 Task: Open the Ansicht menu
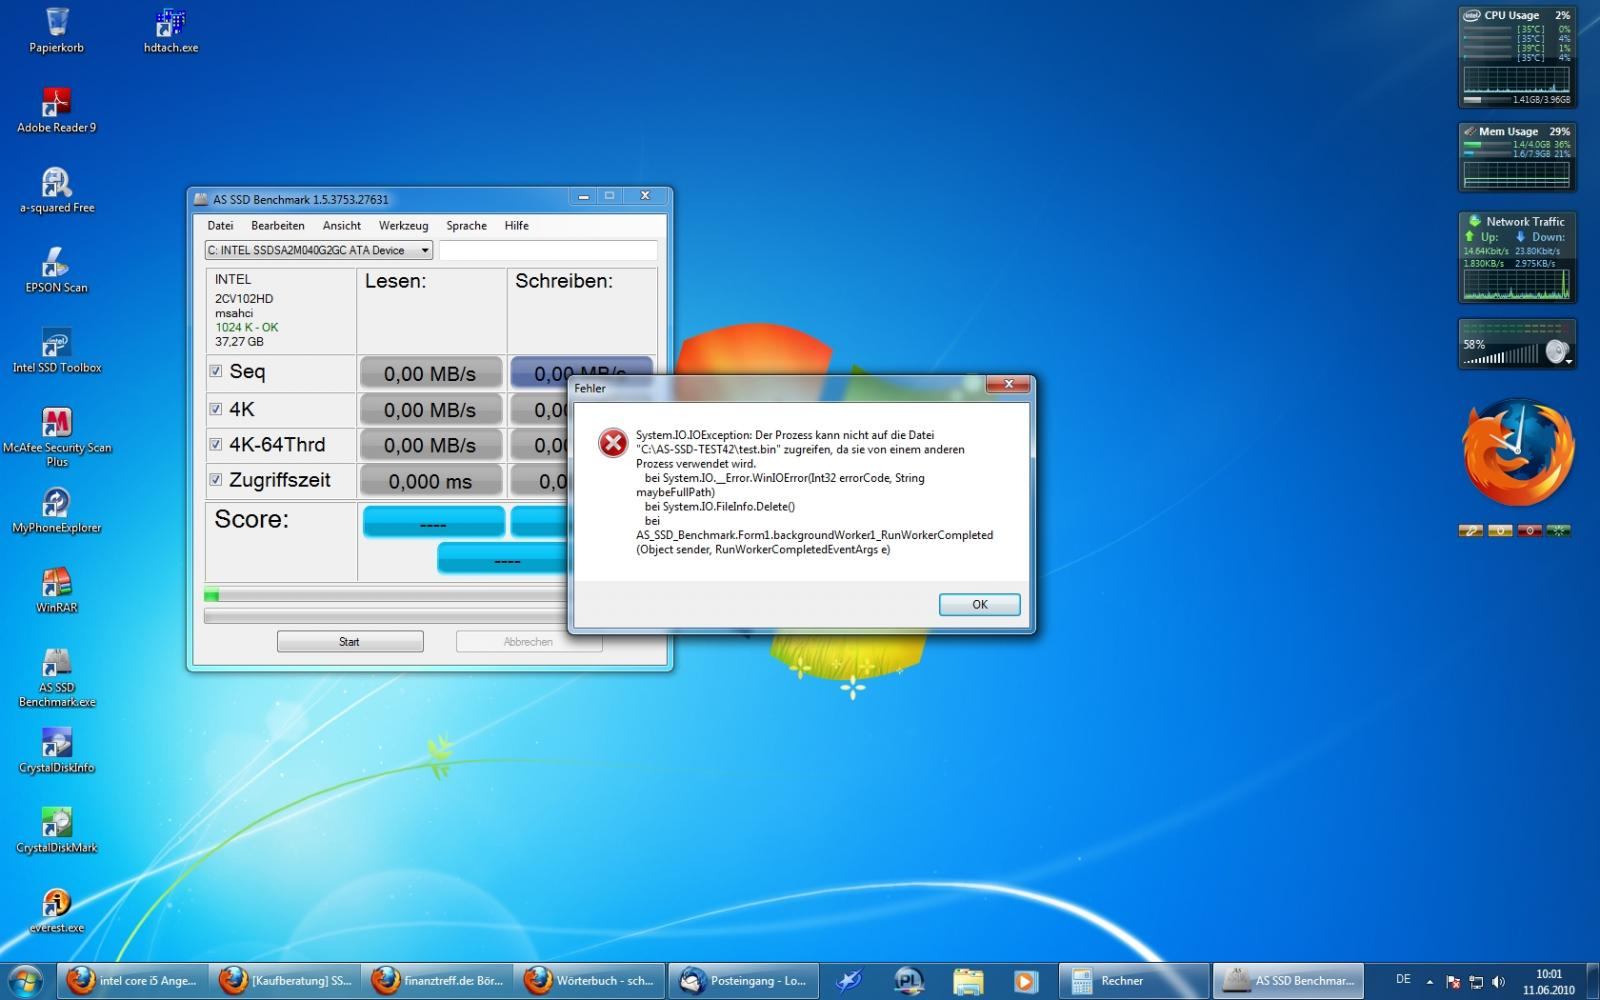[x=342, y=225]
